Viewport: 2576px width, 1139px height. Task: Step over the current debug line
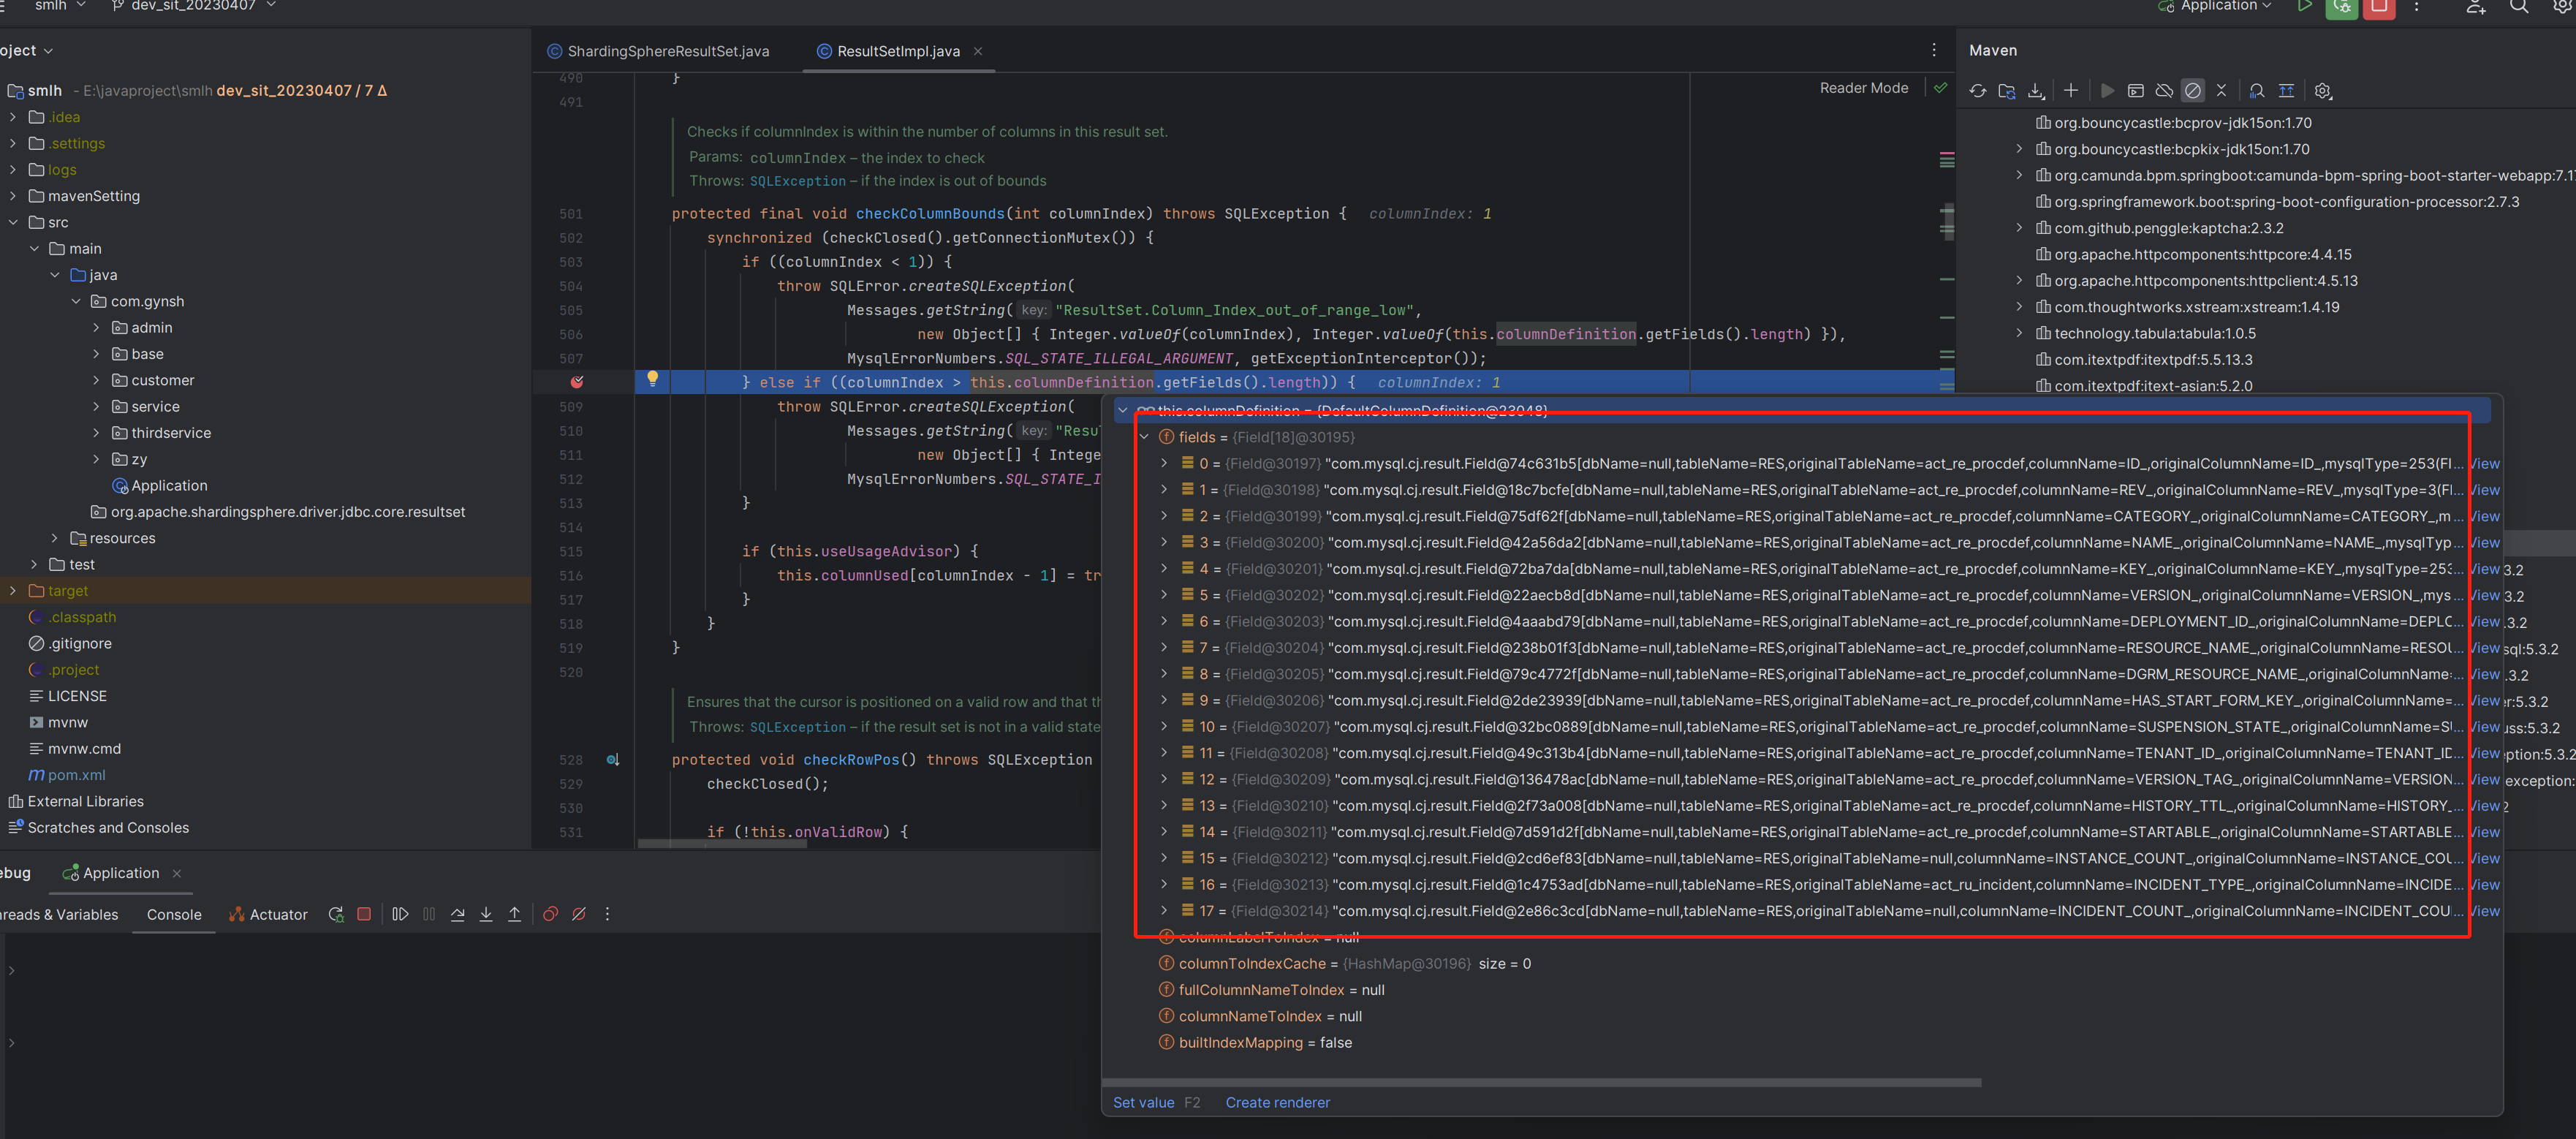[457, 914]
